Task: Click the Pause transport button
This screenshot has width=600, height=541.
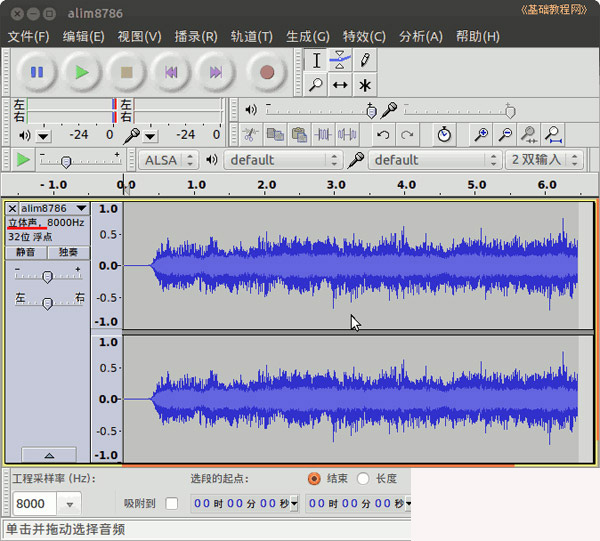Action: click(x=37, y=72)
